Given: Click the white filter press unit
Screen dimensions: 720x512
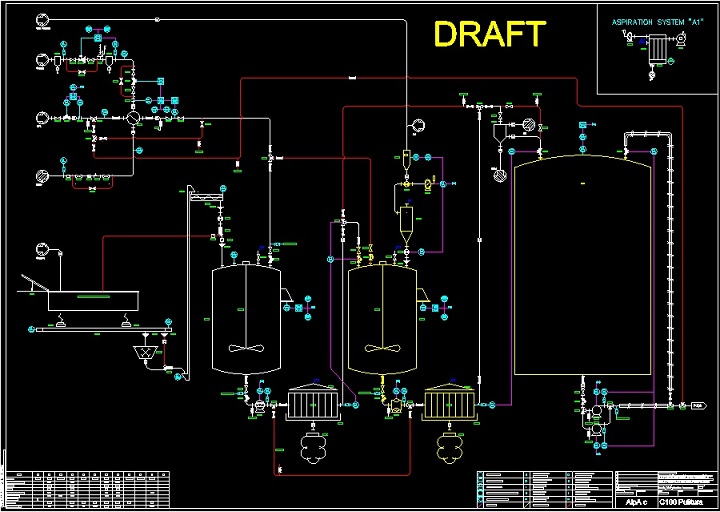Looking at the screenshot, I should pyautogui.click(x=315, y=403).
